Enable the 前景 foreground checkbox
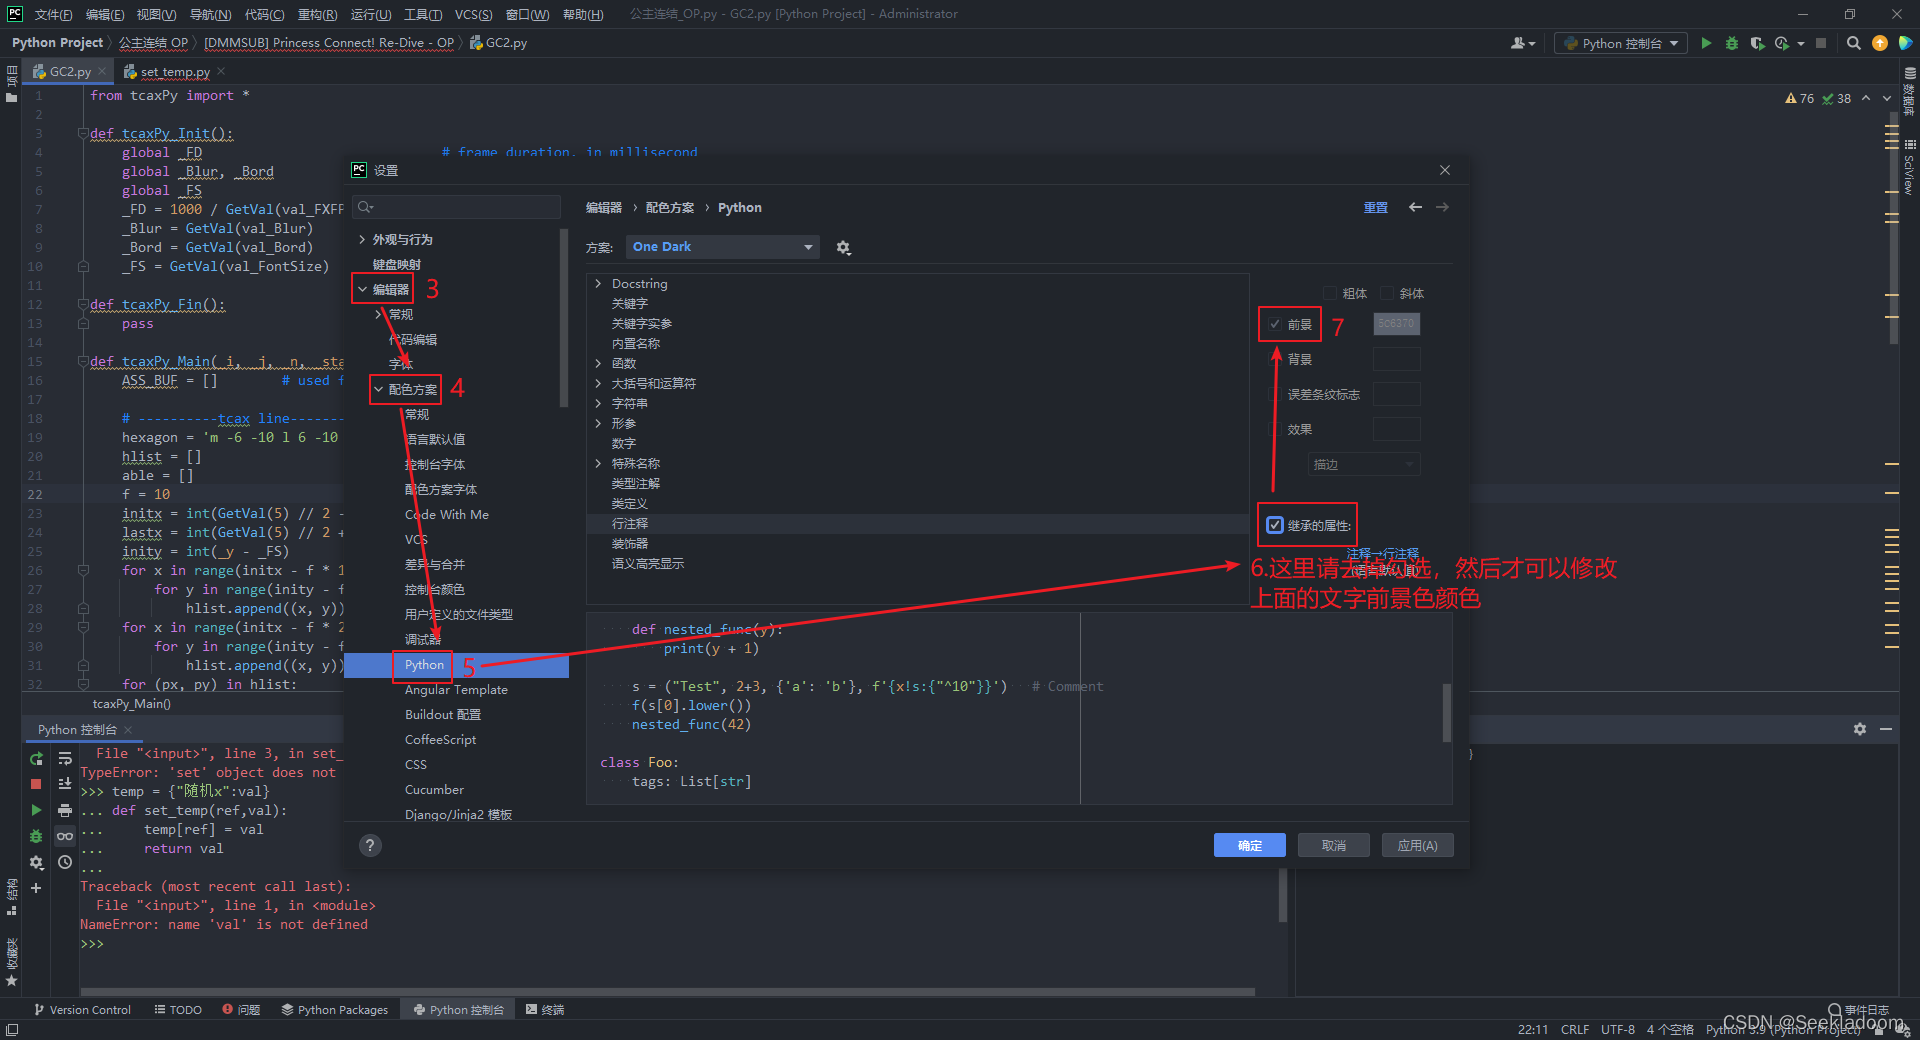1920x1040 pixels. 1275,324
